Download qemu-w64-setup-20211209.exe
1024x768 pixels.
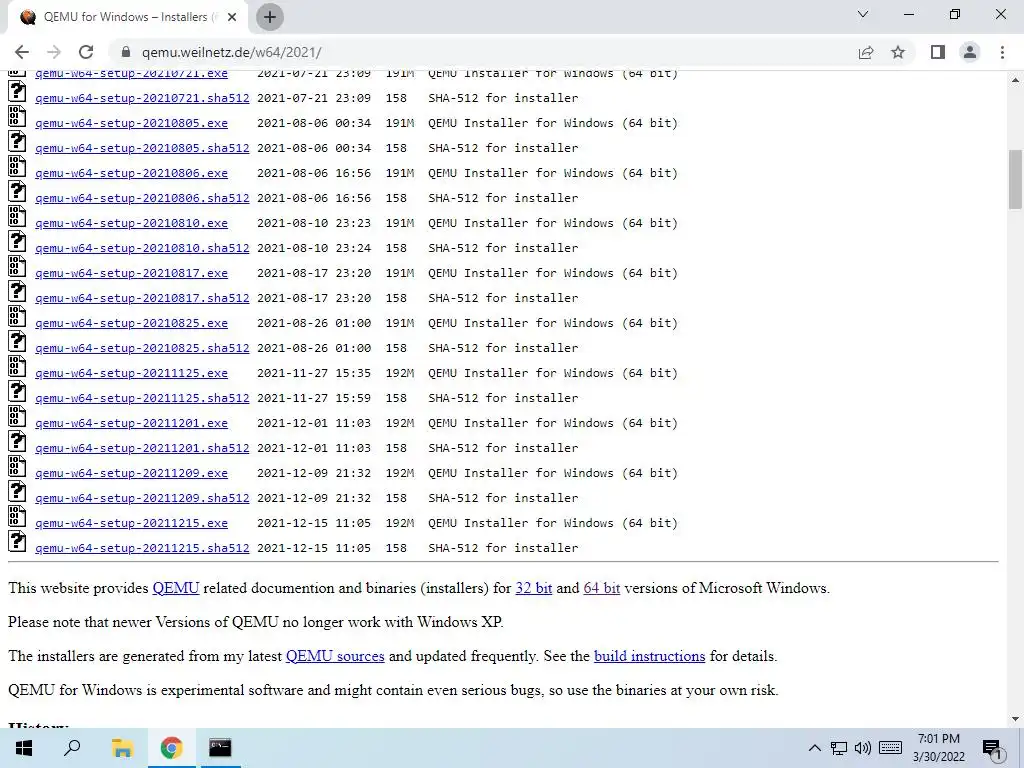point(131,473)
